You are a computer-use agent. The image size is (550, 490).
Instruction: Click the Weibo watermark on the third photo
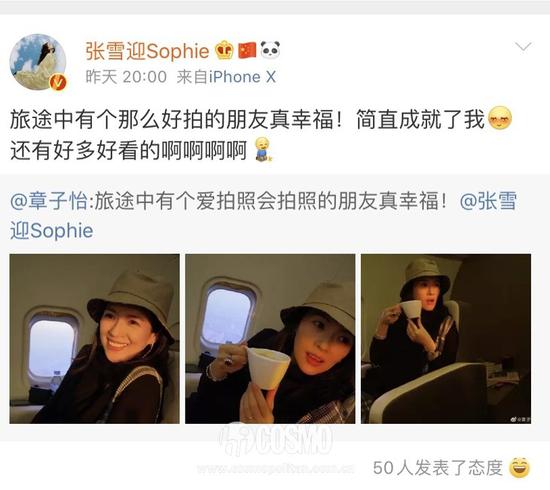tap(520, 419)
